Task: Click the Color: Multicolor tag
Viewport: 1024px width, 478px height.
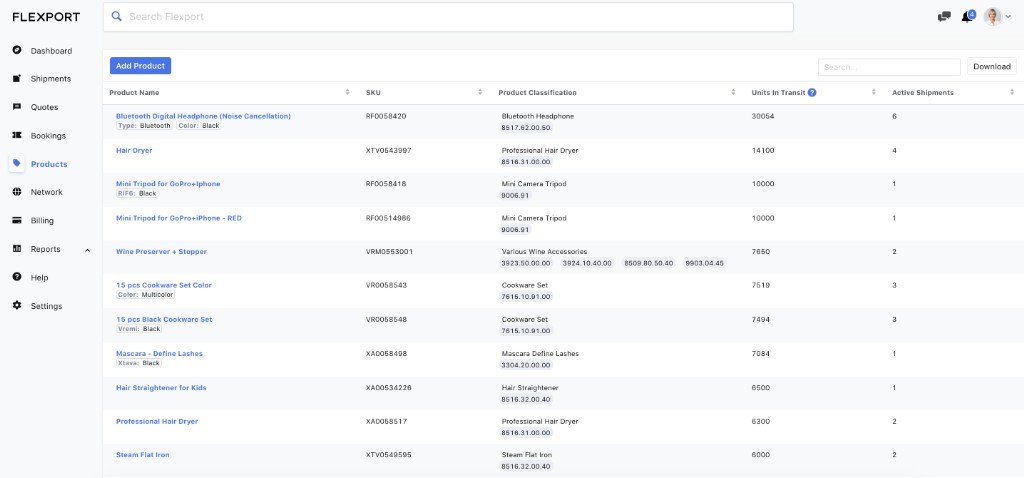Action: (x=146, y=295)
